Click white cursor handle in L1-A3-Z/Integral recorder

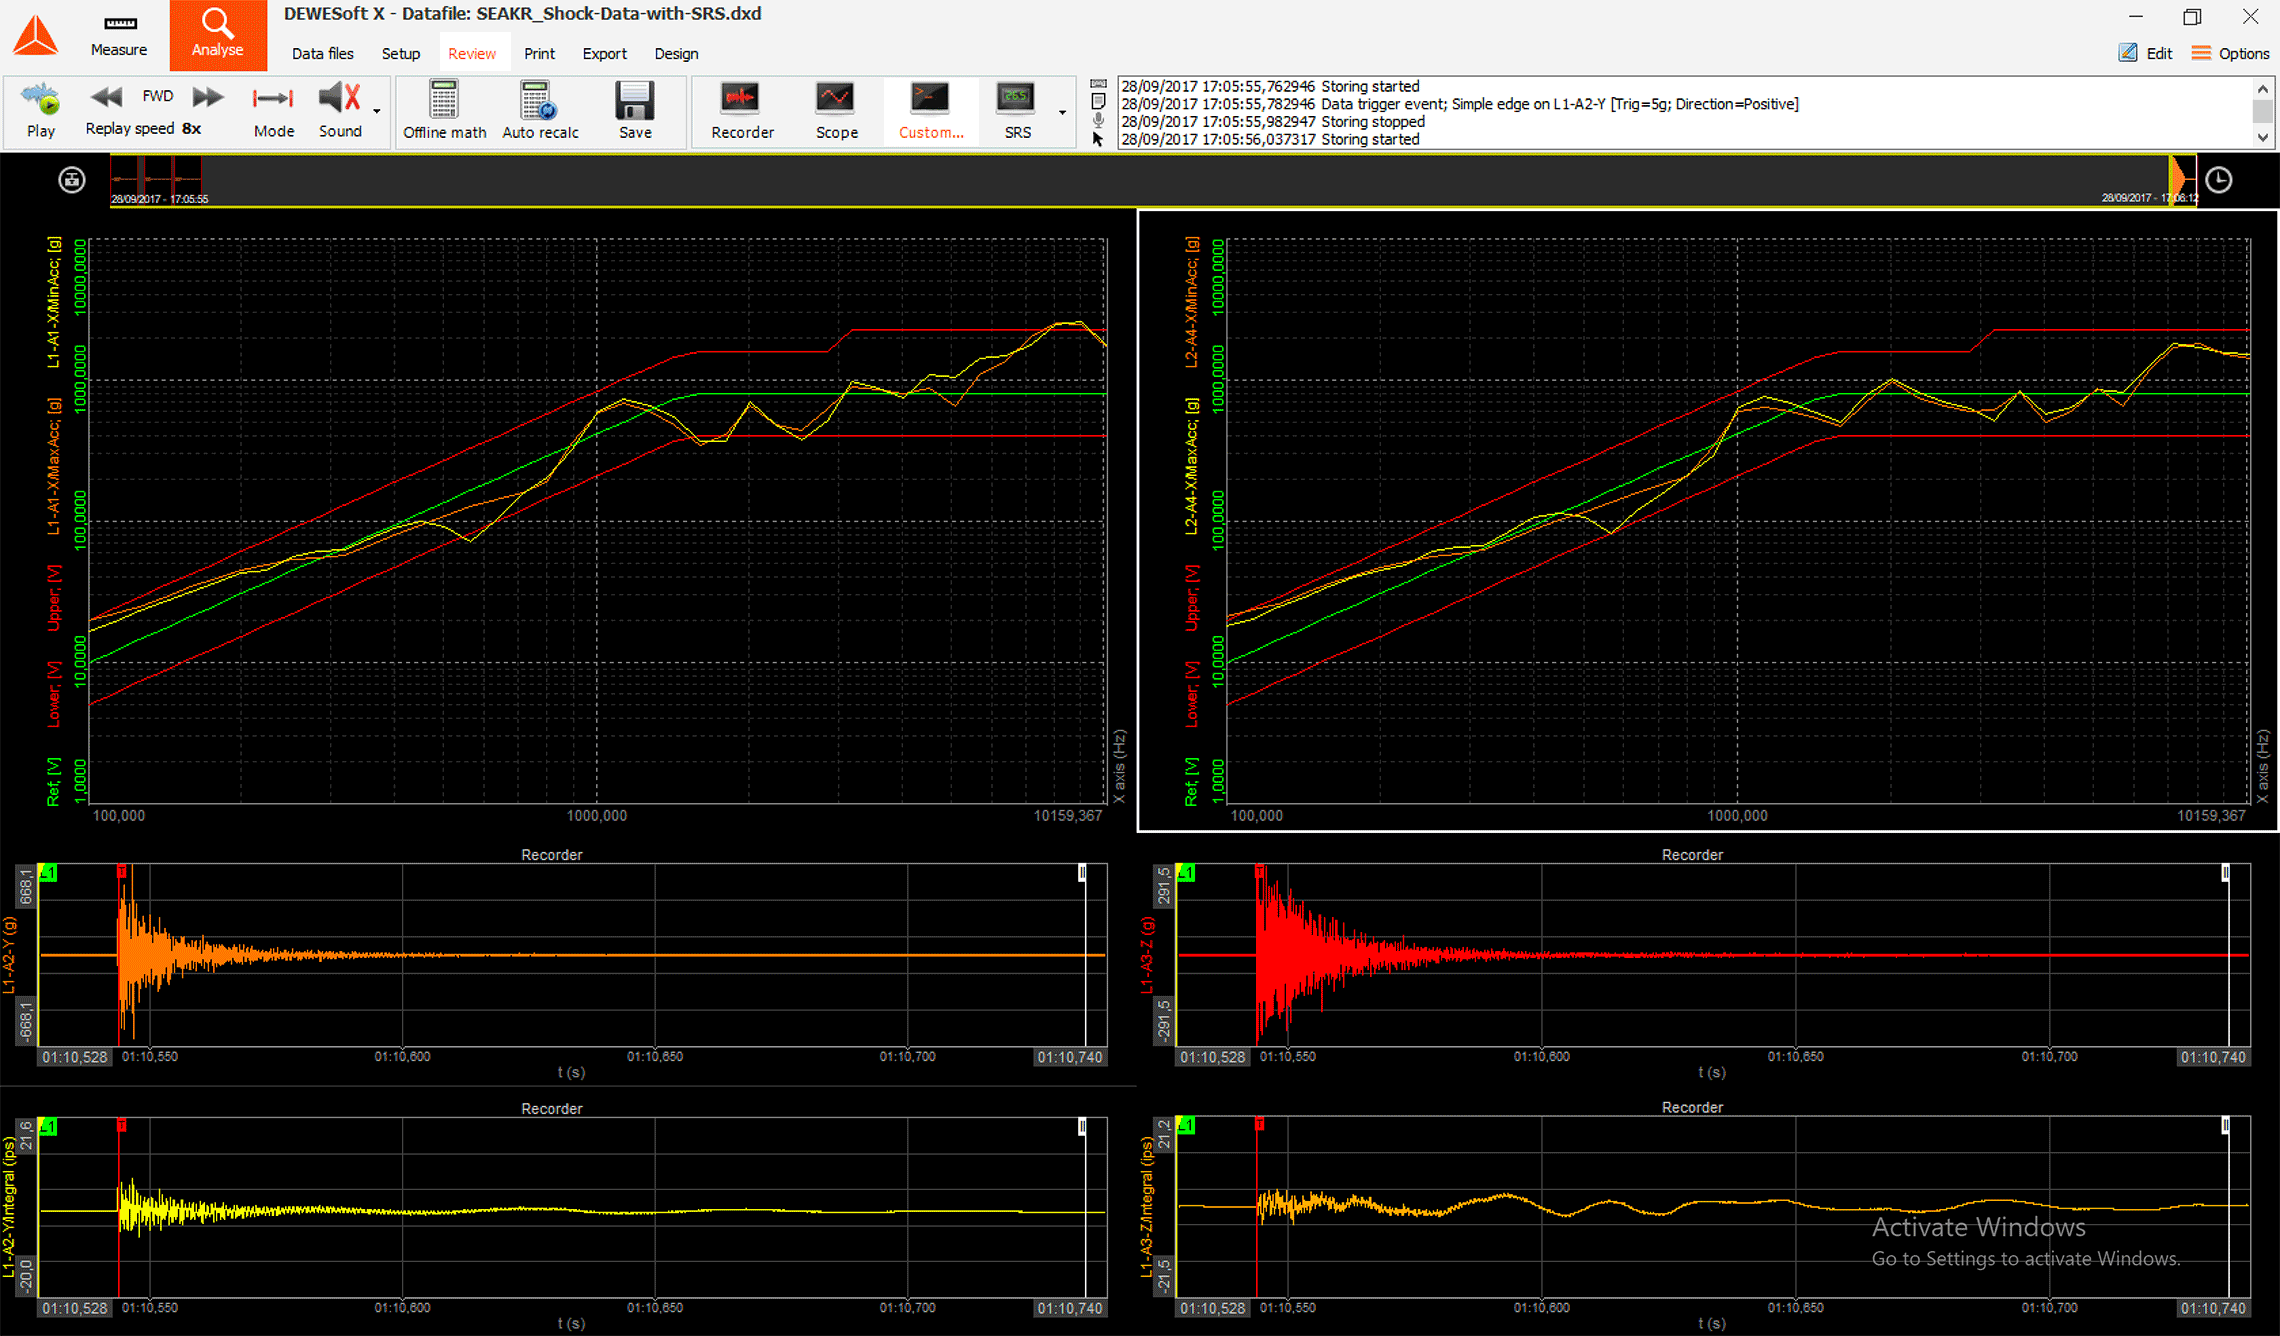pos(2225,1126)
